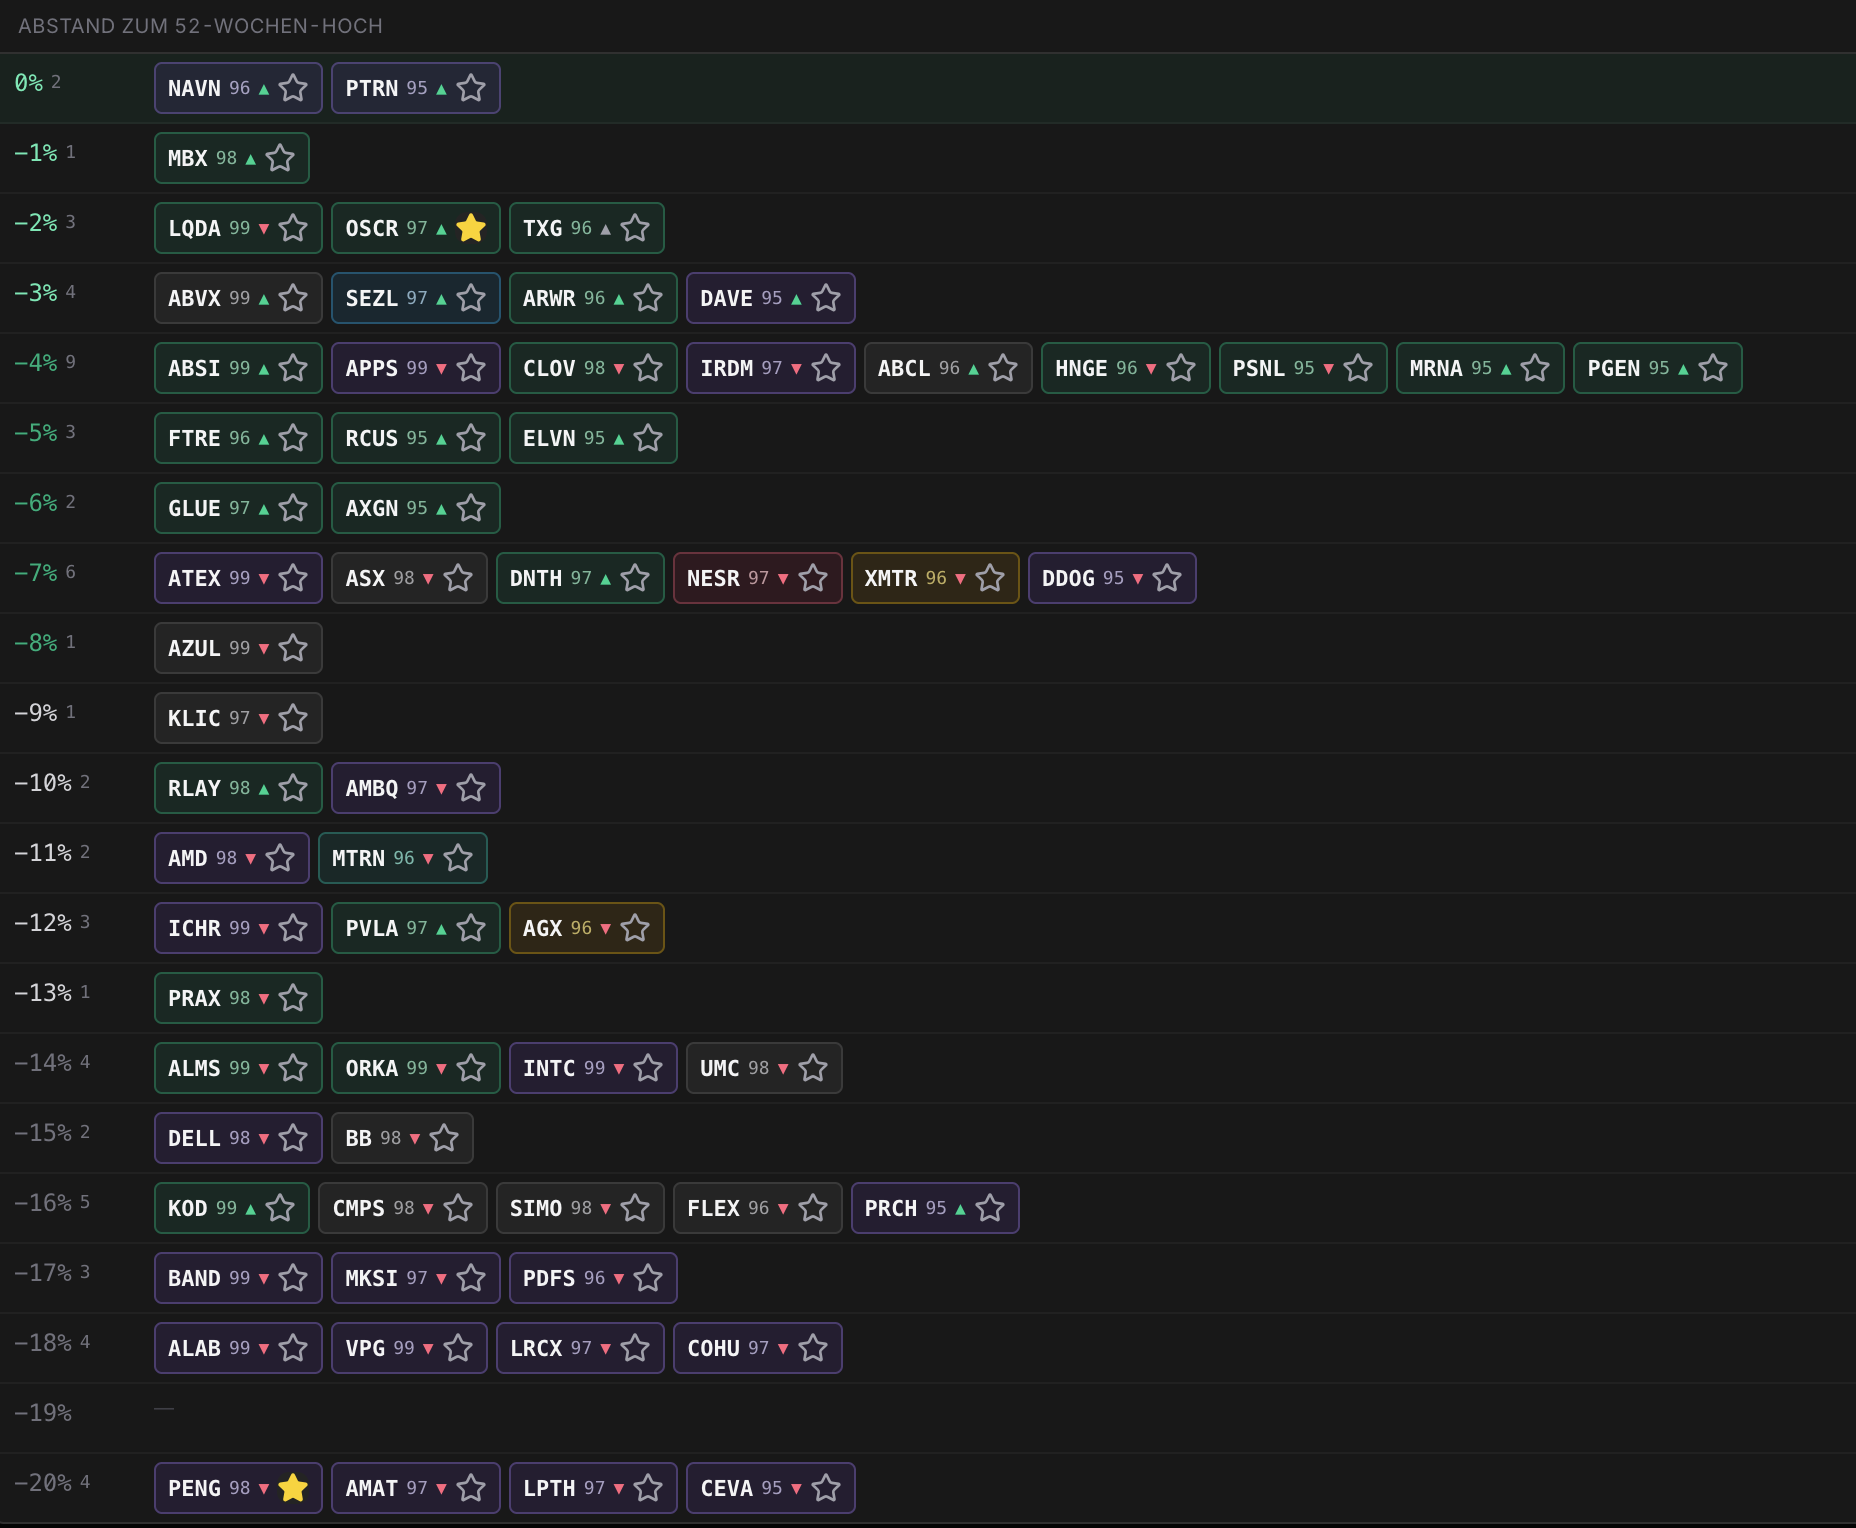Toggle favorite star on AMD chip
This screenshot has height=1528, width=1856.
[280, 858]
